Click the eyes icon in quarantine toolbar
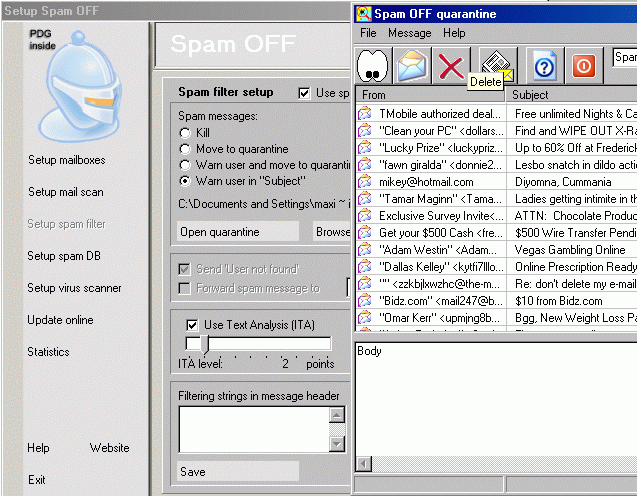Image resolution: width=637 pixels, height=496 pixels. coord(373,66)
